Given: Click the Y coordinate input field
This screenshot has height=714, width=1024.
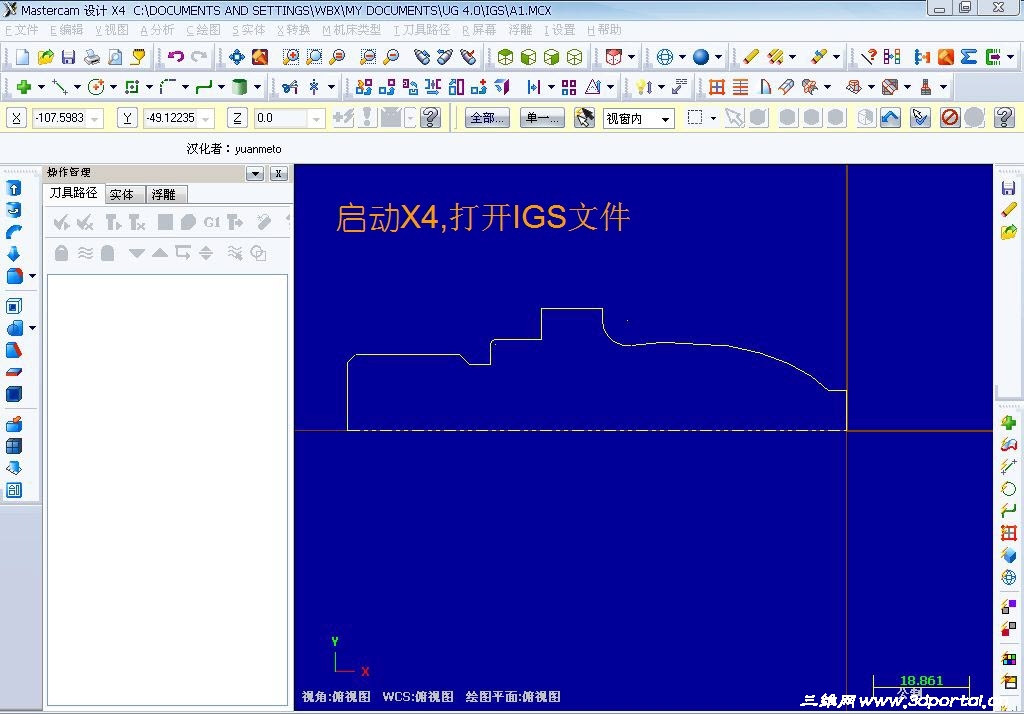Looking at the screenshot, I should tap(178, 118).
